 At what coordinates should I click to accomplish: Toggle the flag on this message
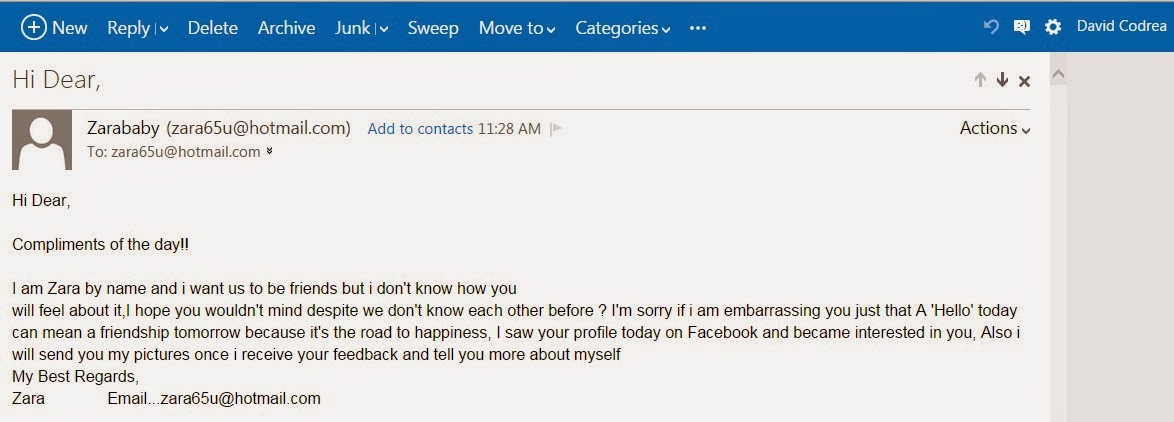click(x=557, y=129)
